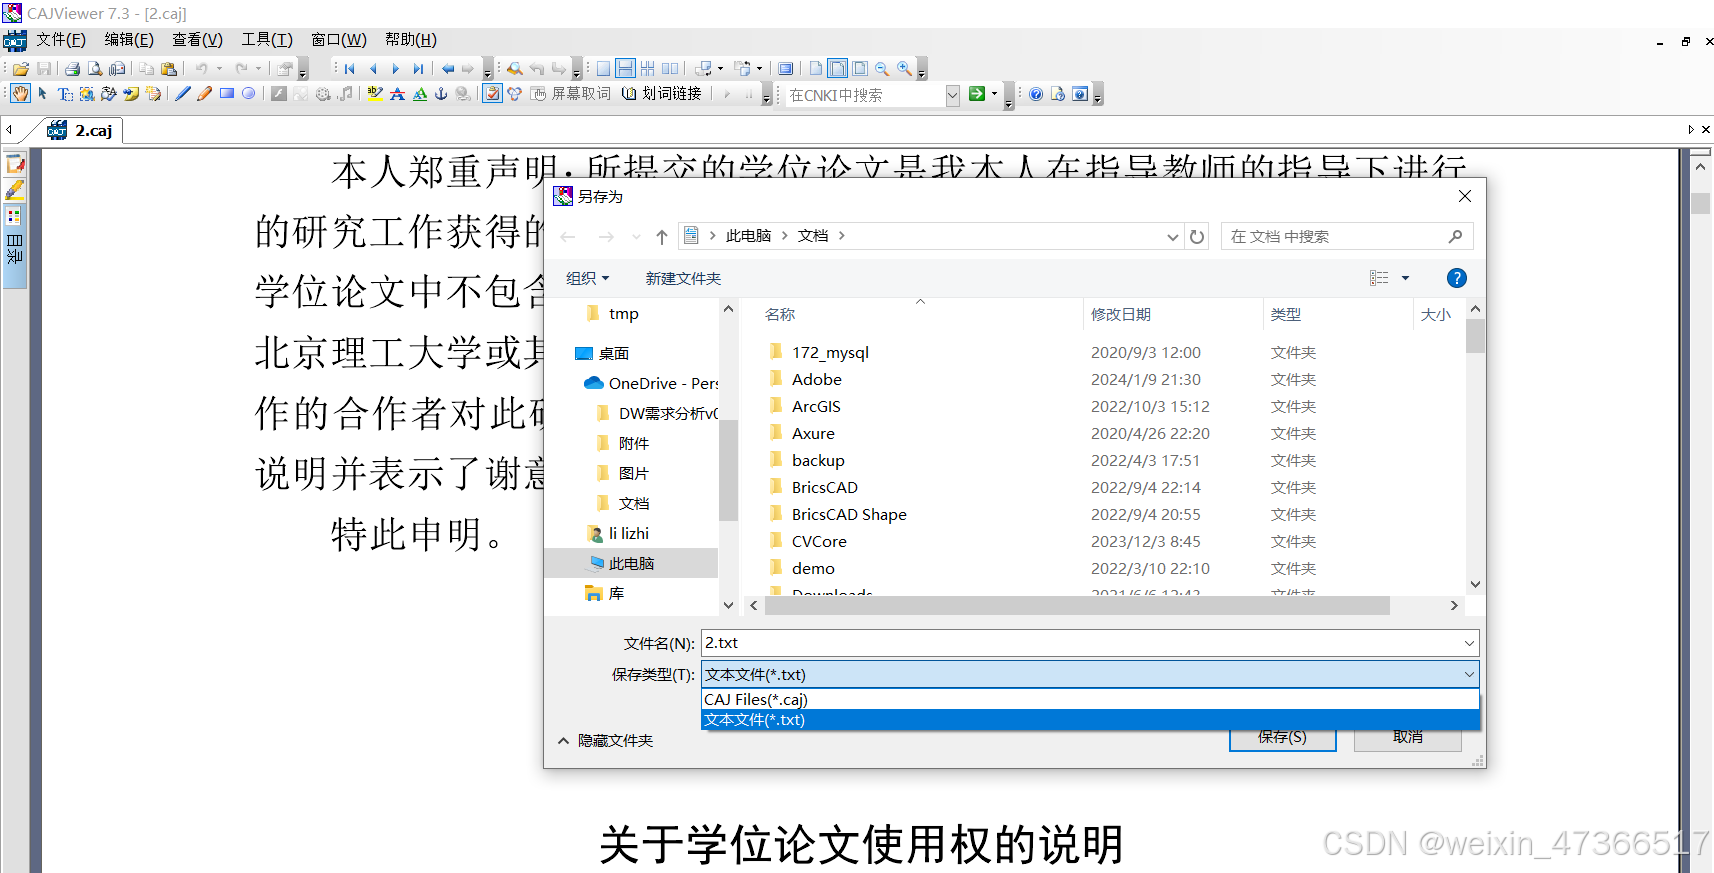The height and width of the screenshot is (873, 1714).
Task: Select 文本文件(*.txt) in type list
Action: pos(1090,720)
